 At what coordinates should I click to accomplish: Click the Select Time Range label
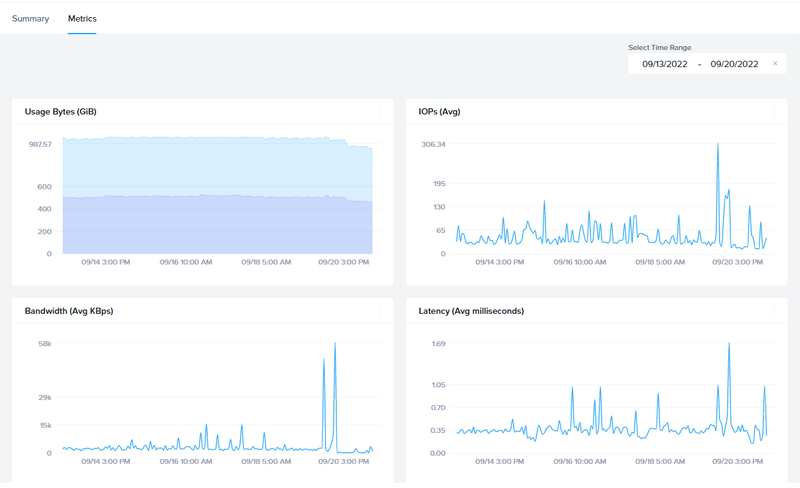[x=659, y=47]
